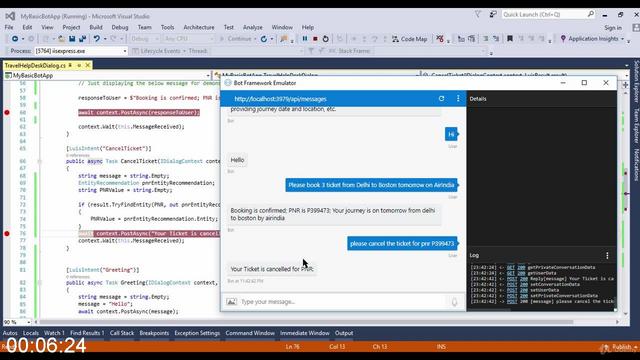Click the image upload icon in emulator
640x360 pixels.
[231, 302]
